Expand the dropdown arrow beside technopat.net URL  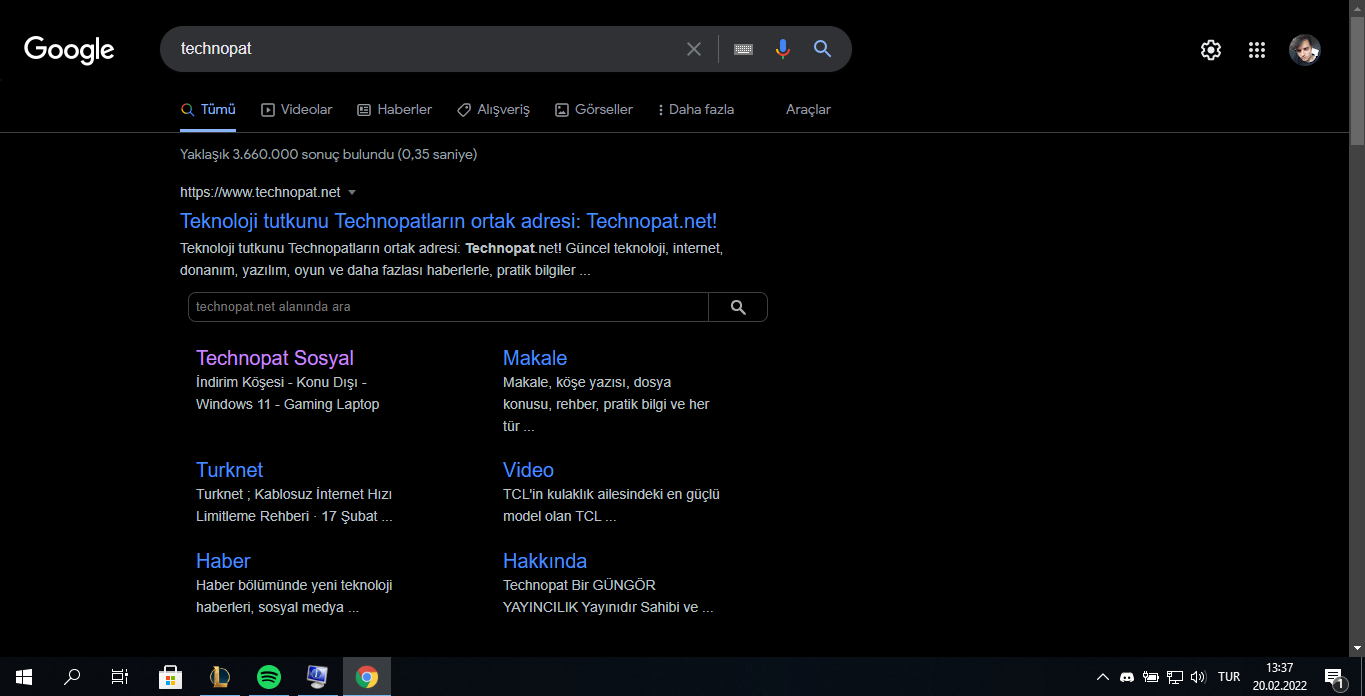click(x=352, y=192)
